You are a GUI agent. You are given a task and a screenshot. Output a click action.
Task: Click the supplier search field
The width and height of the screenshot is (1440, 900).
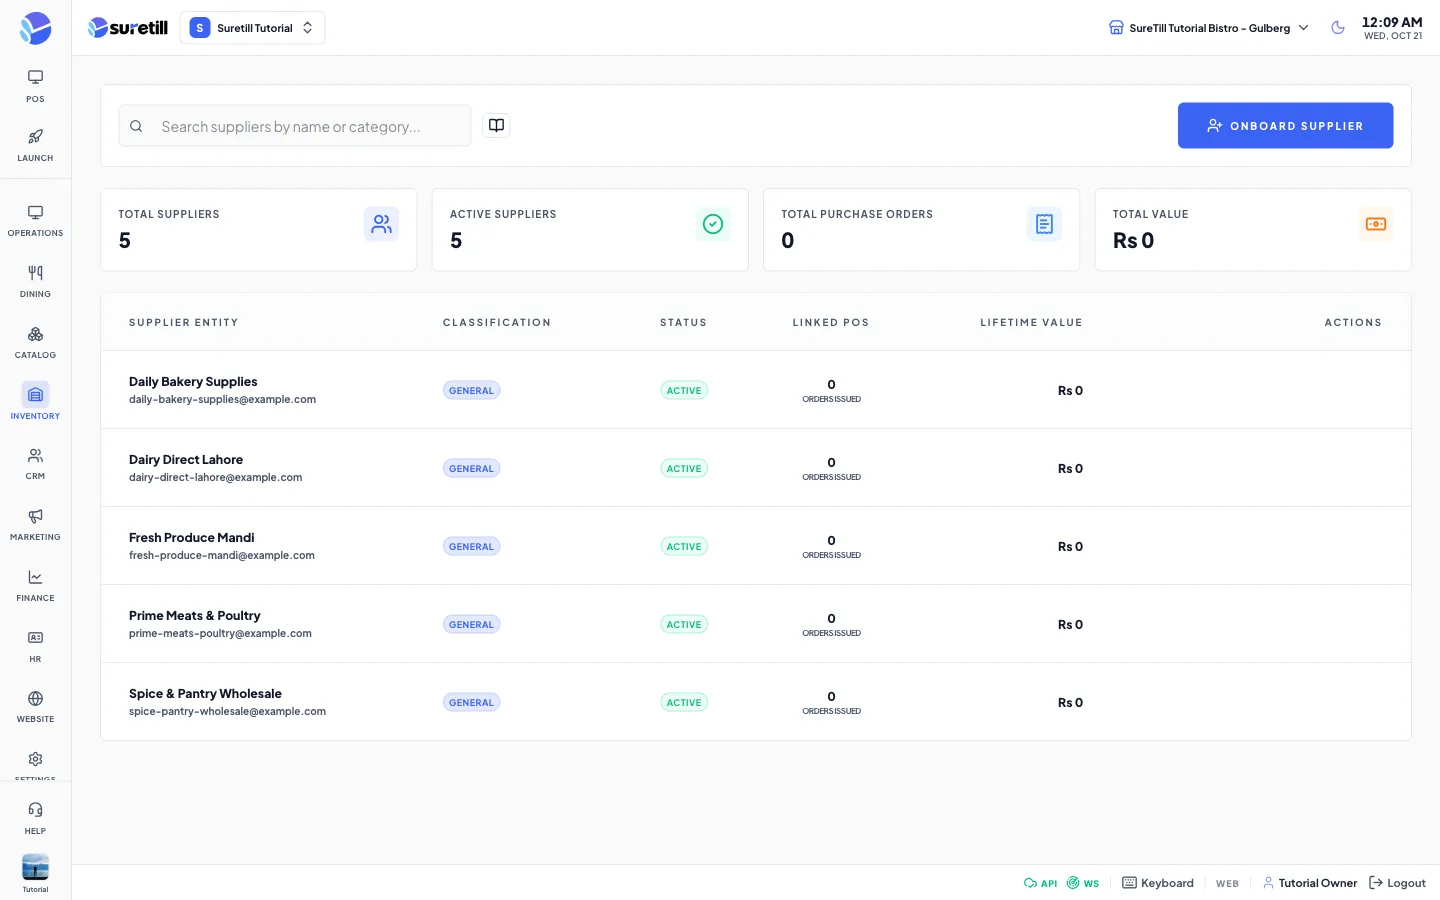295,126
